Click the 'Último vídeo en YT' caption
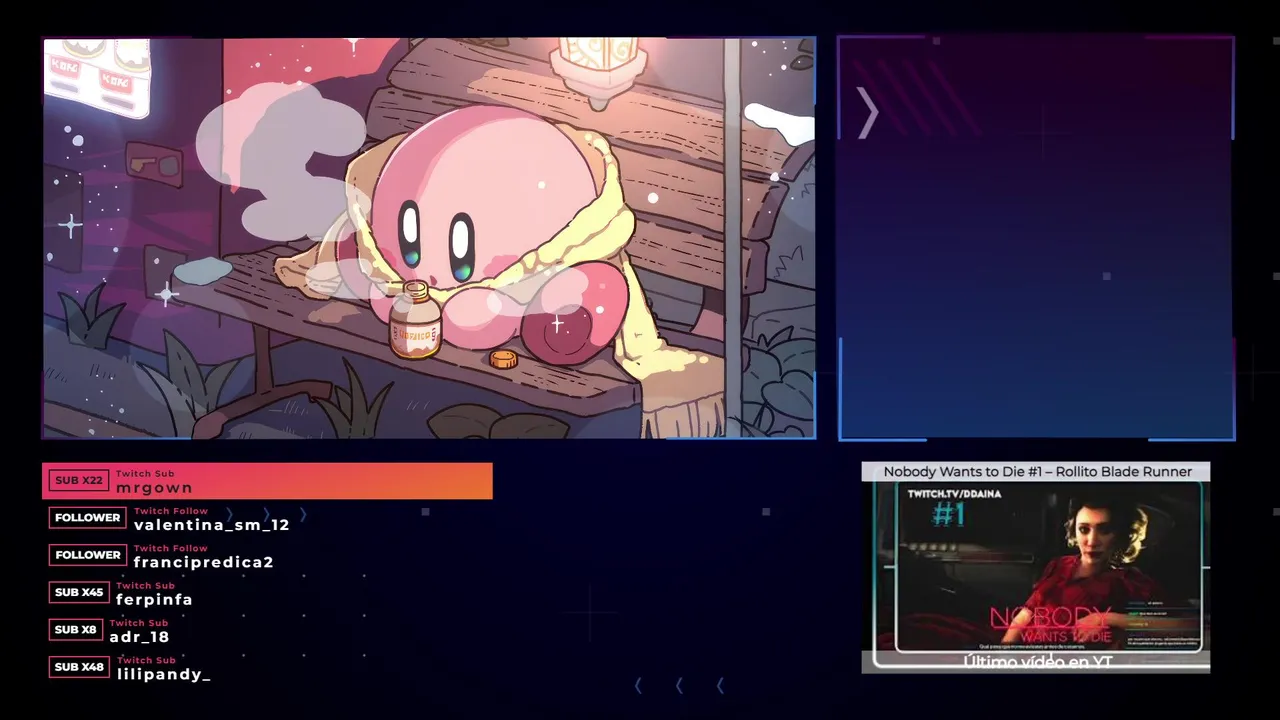Viewport: 1280px width, 720px height. [1038, 661]
